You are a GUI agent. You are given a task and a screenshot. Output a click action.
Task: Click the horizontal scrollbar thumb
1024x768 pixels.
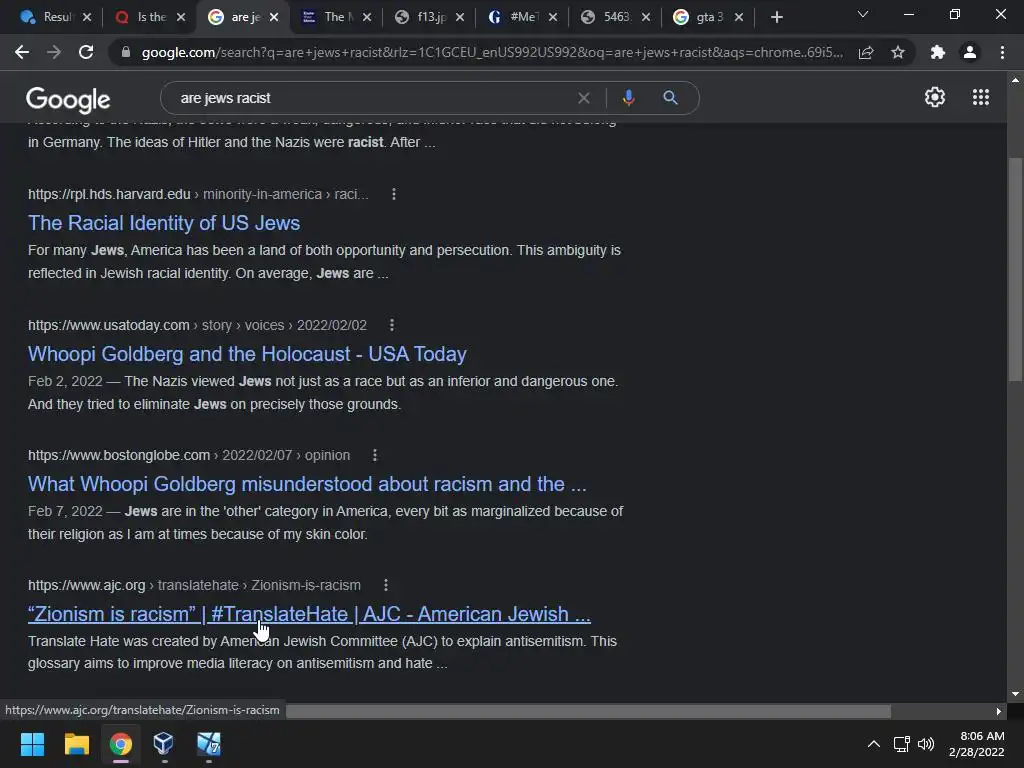pyautogui.click(x=588, y=711)
